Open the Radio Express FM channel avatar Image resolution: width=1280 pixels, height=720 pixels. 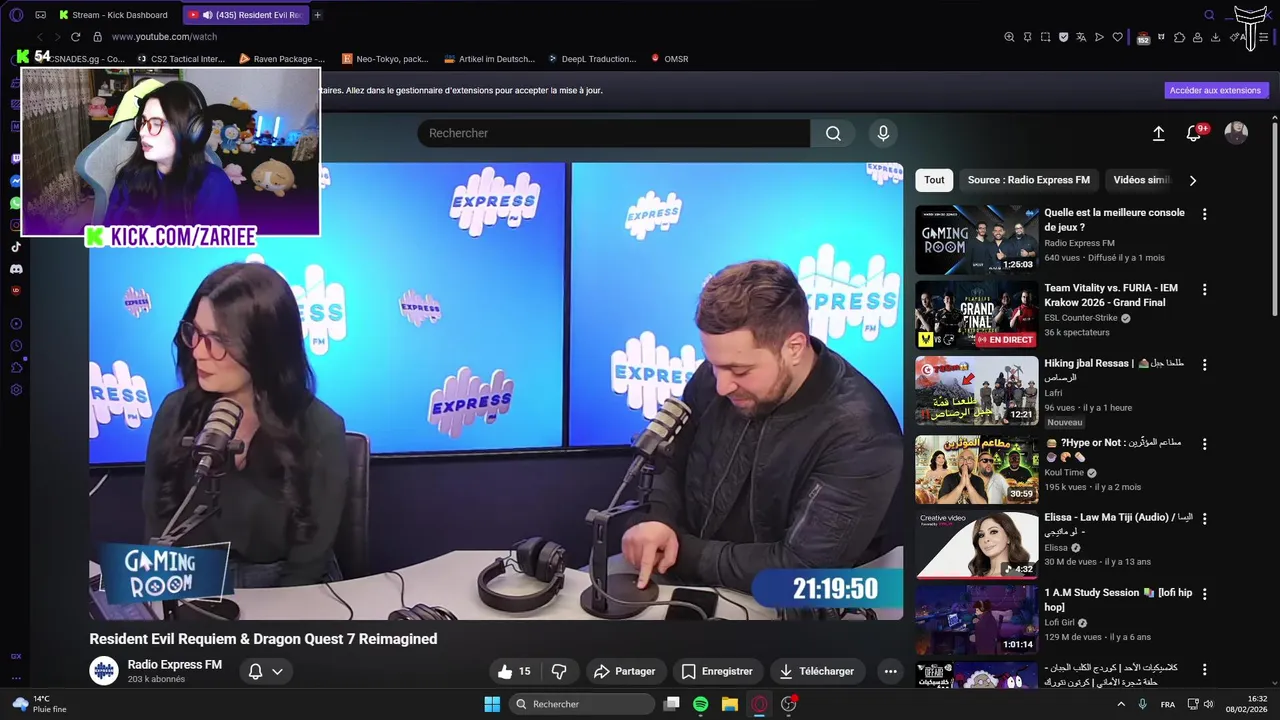(x=104, y=671)
